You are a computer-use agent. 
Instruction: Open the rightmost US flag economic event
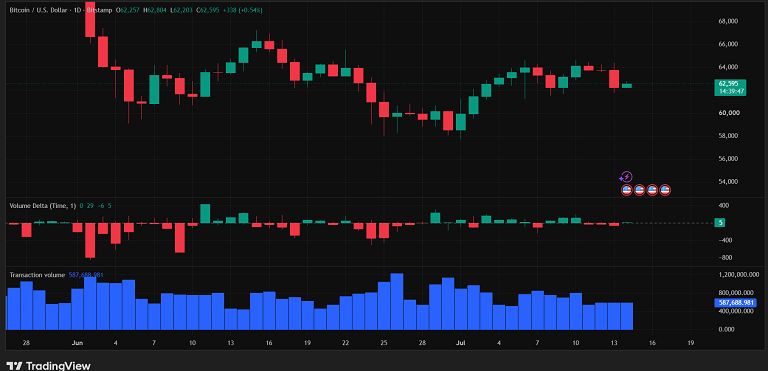[665, 190]
